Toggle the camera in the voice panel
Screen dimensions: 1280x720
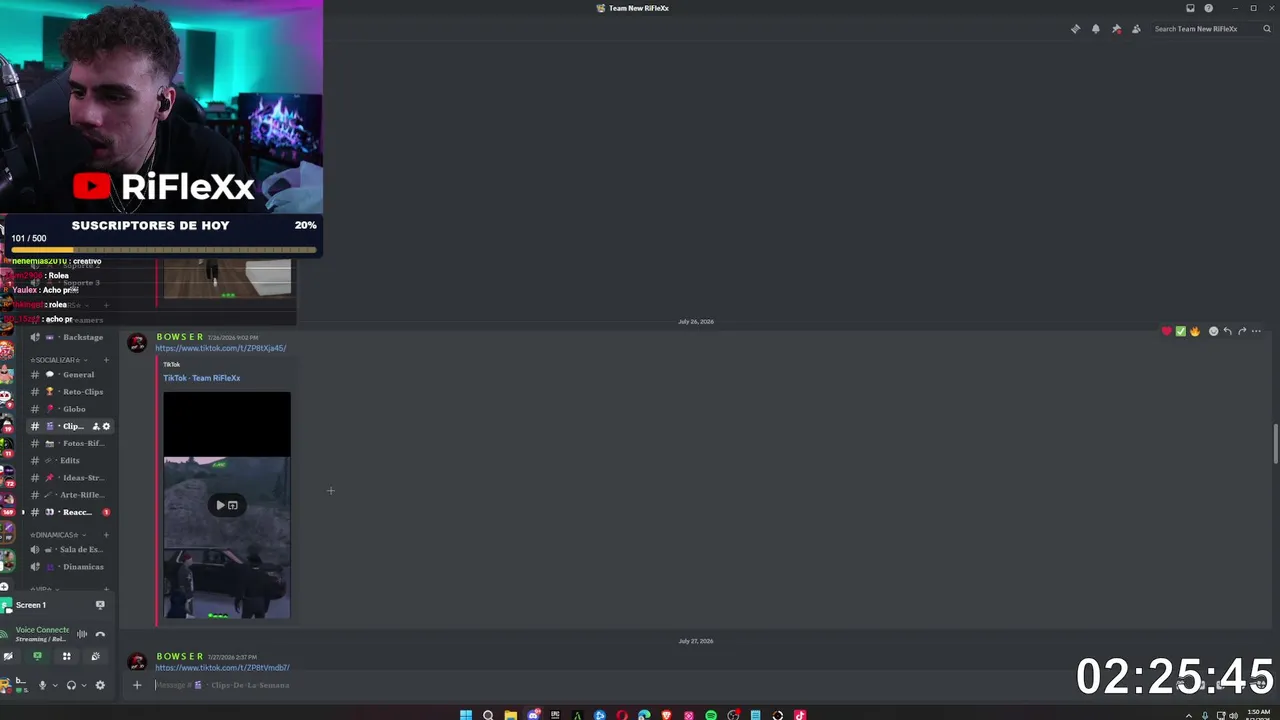8,656
